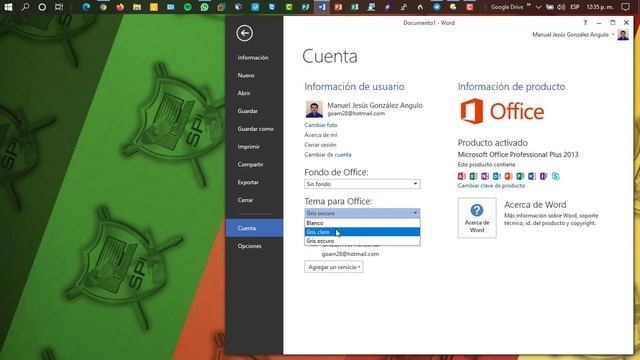Click the account picture in the title bar

click(x=623, y=35)
